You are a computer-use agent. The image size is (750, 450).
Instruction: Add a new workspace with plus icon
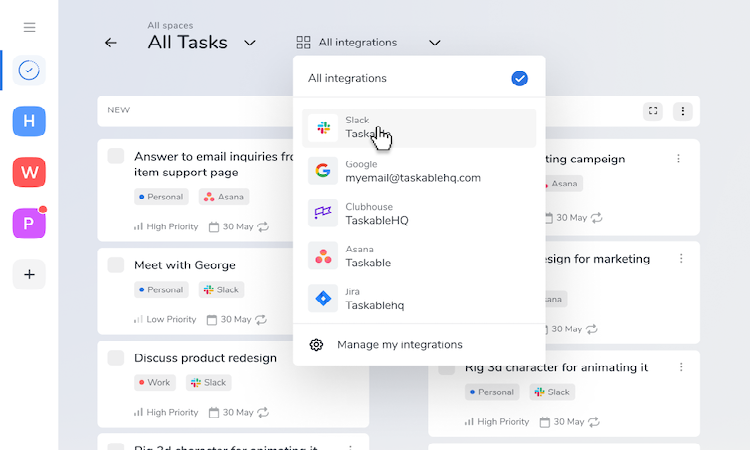click(x=29, y=273)
